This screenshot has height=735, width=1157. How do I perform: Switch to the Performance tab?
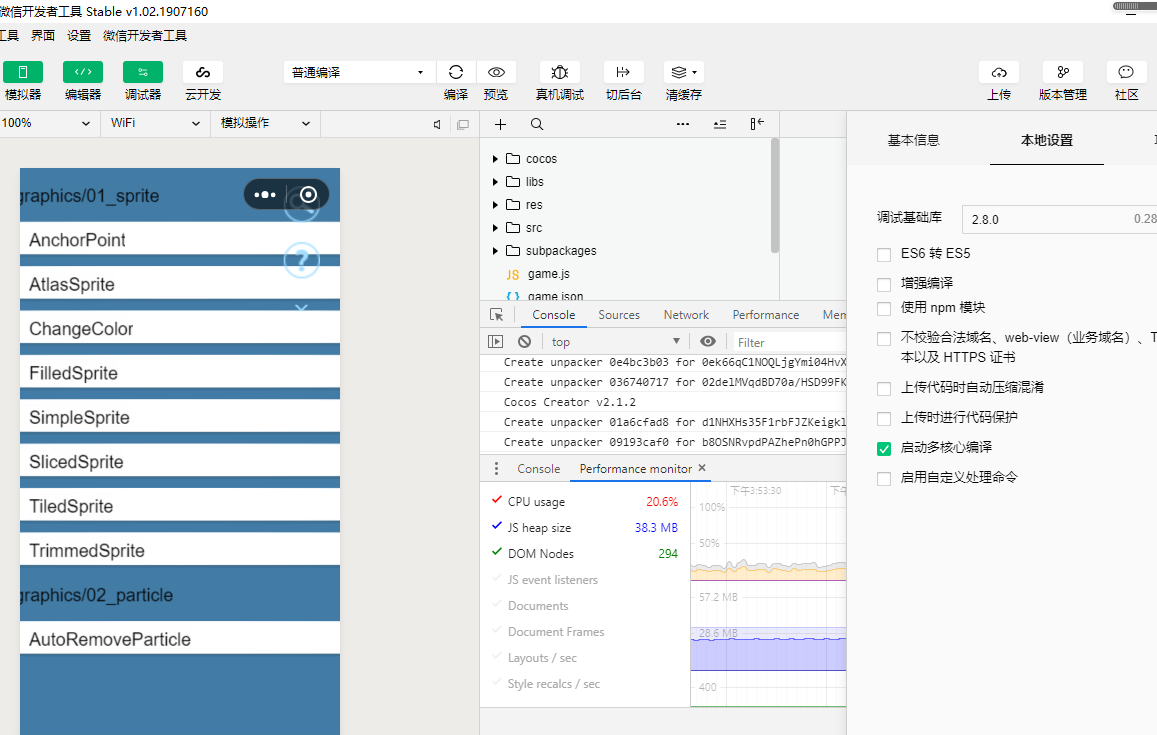click(x=766, y=315)
